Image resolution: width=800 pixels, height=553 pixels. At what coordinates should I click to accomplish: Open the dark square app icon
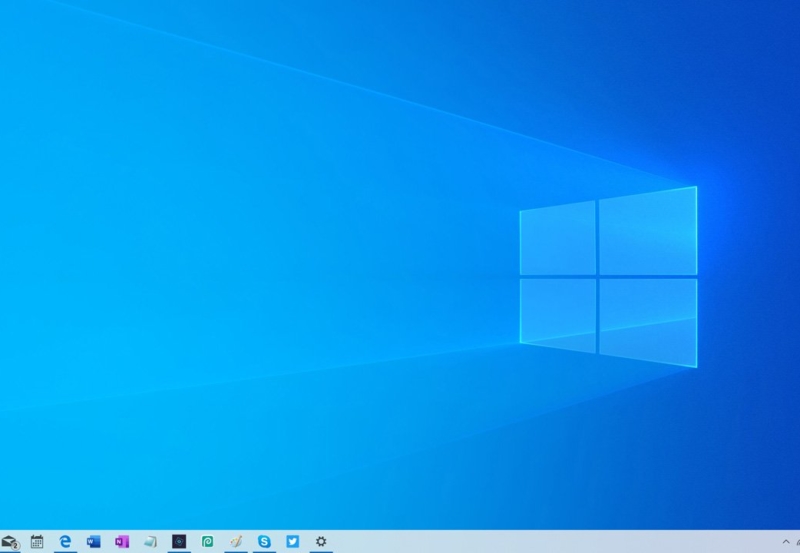click(x=179, y=541)
